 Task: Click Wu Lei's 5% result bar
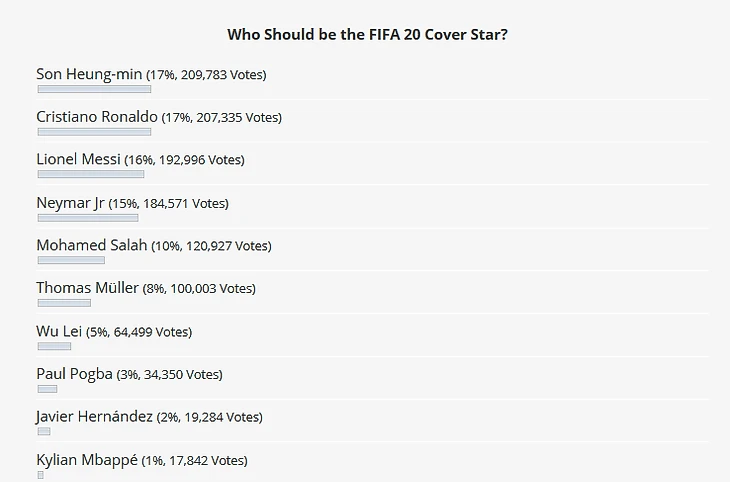tap(54, 346)
